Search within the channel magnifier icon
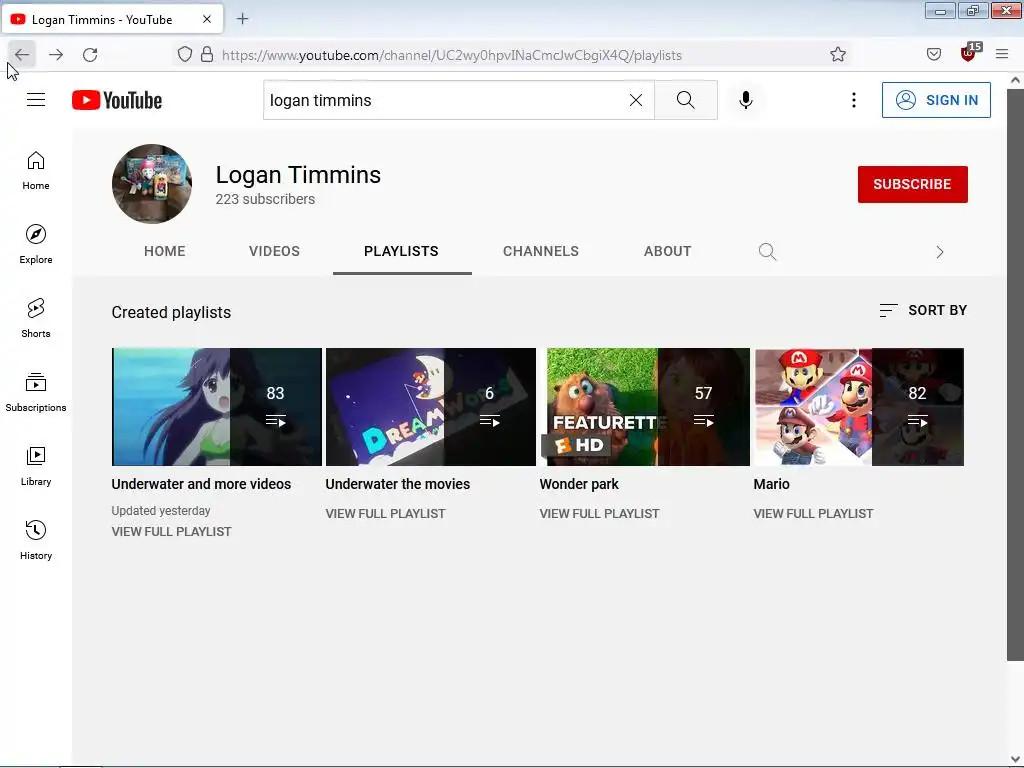 [x=767, y=251]
